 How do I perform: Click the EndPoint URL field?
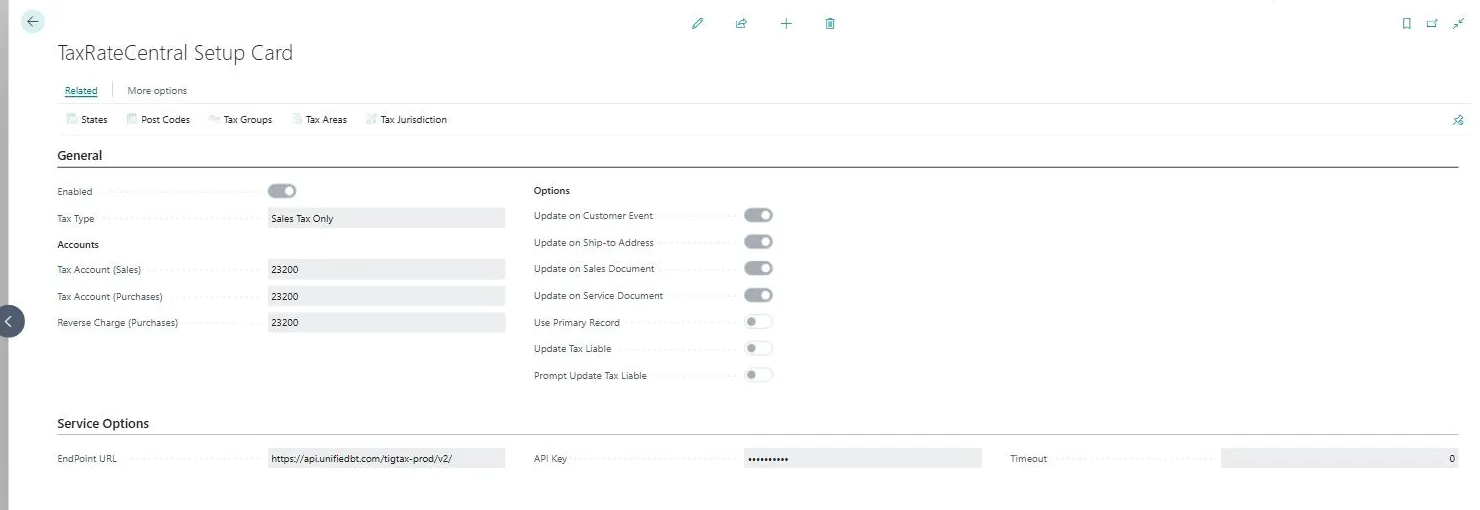coord(386,458)
